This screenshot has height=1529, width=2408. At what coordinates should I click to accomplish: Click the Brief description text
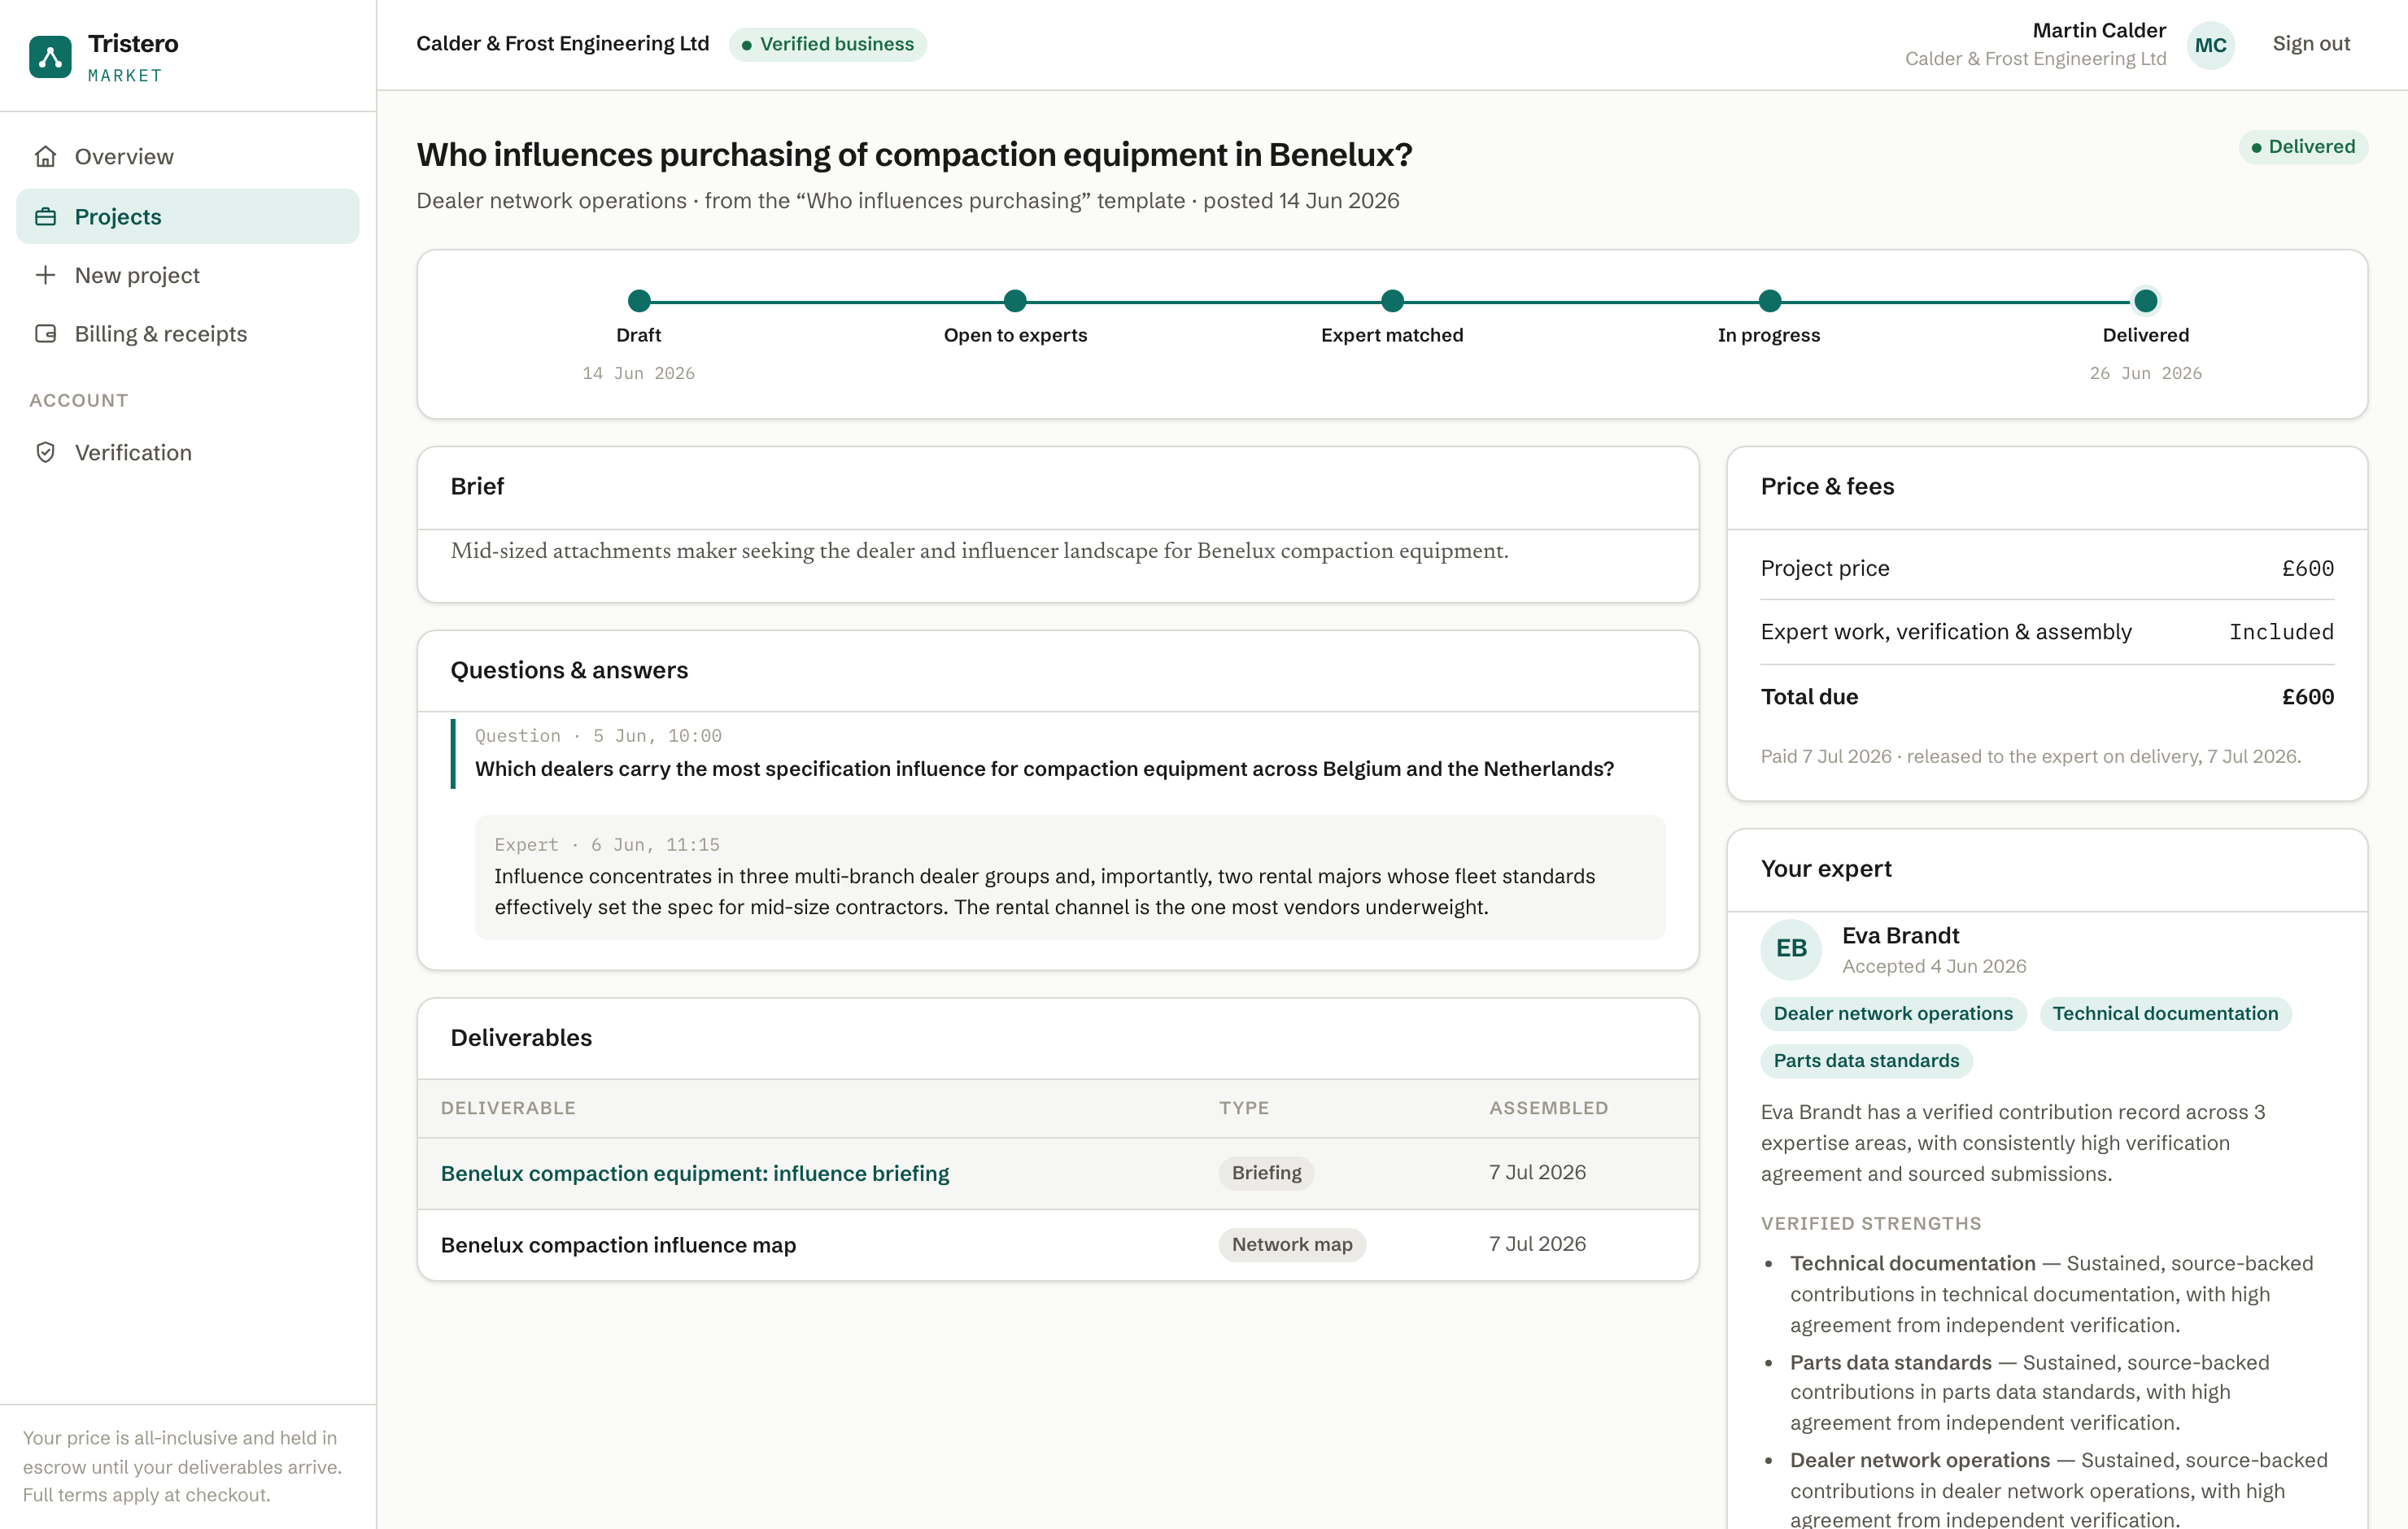click(x=979, y=551)
